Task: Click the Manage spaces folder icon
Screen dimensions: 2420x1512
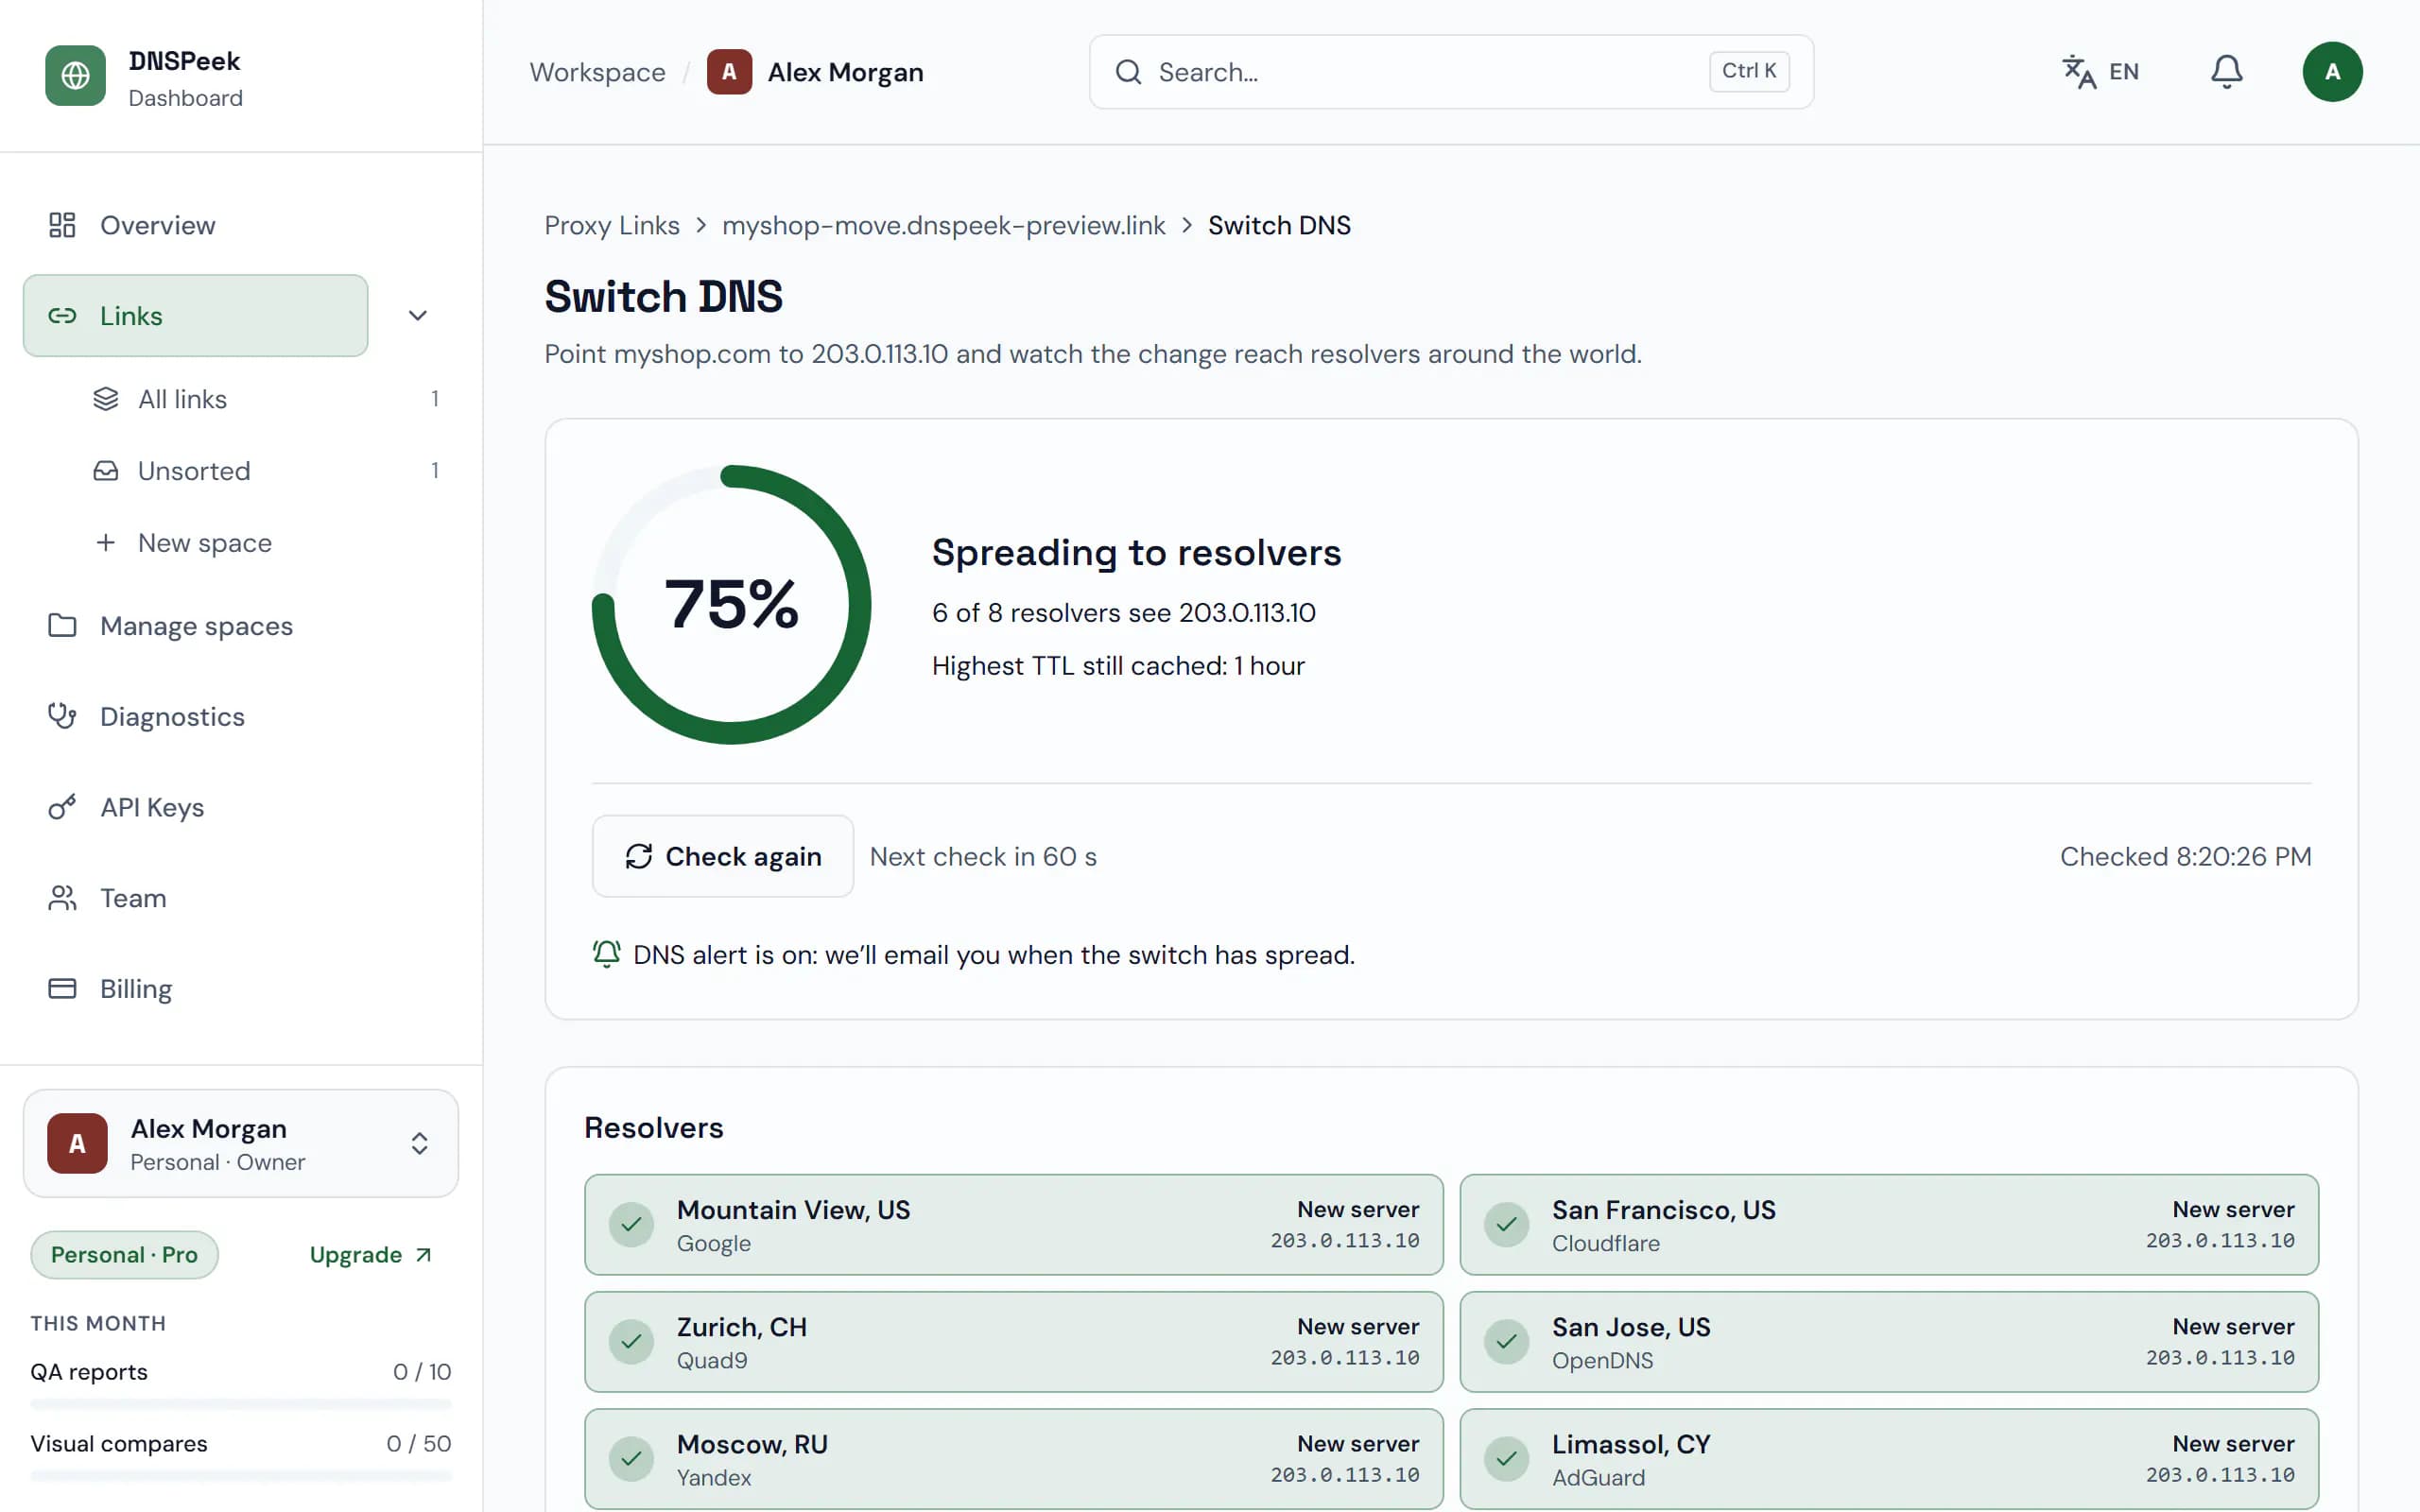Action: (62, 625)
